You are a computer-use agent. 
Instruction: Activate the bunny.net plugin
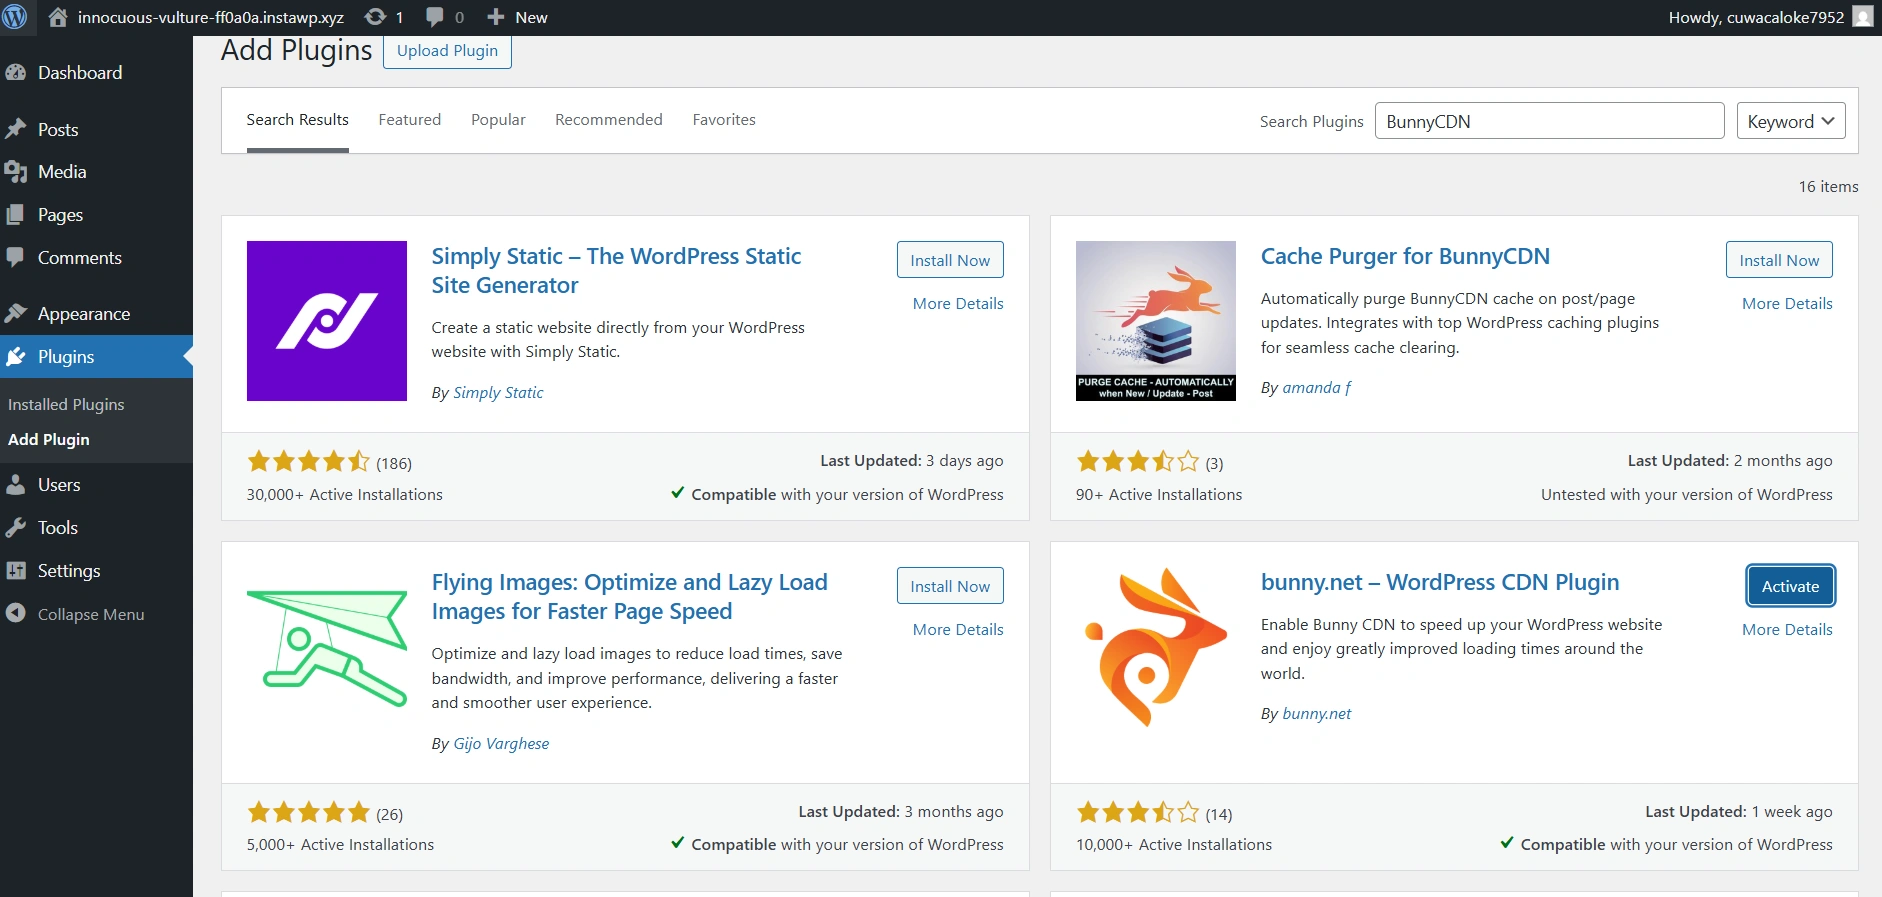(x=1790, y=586)
